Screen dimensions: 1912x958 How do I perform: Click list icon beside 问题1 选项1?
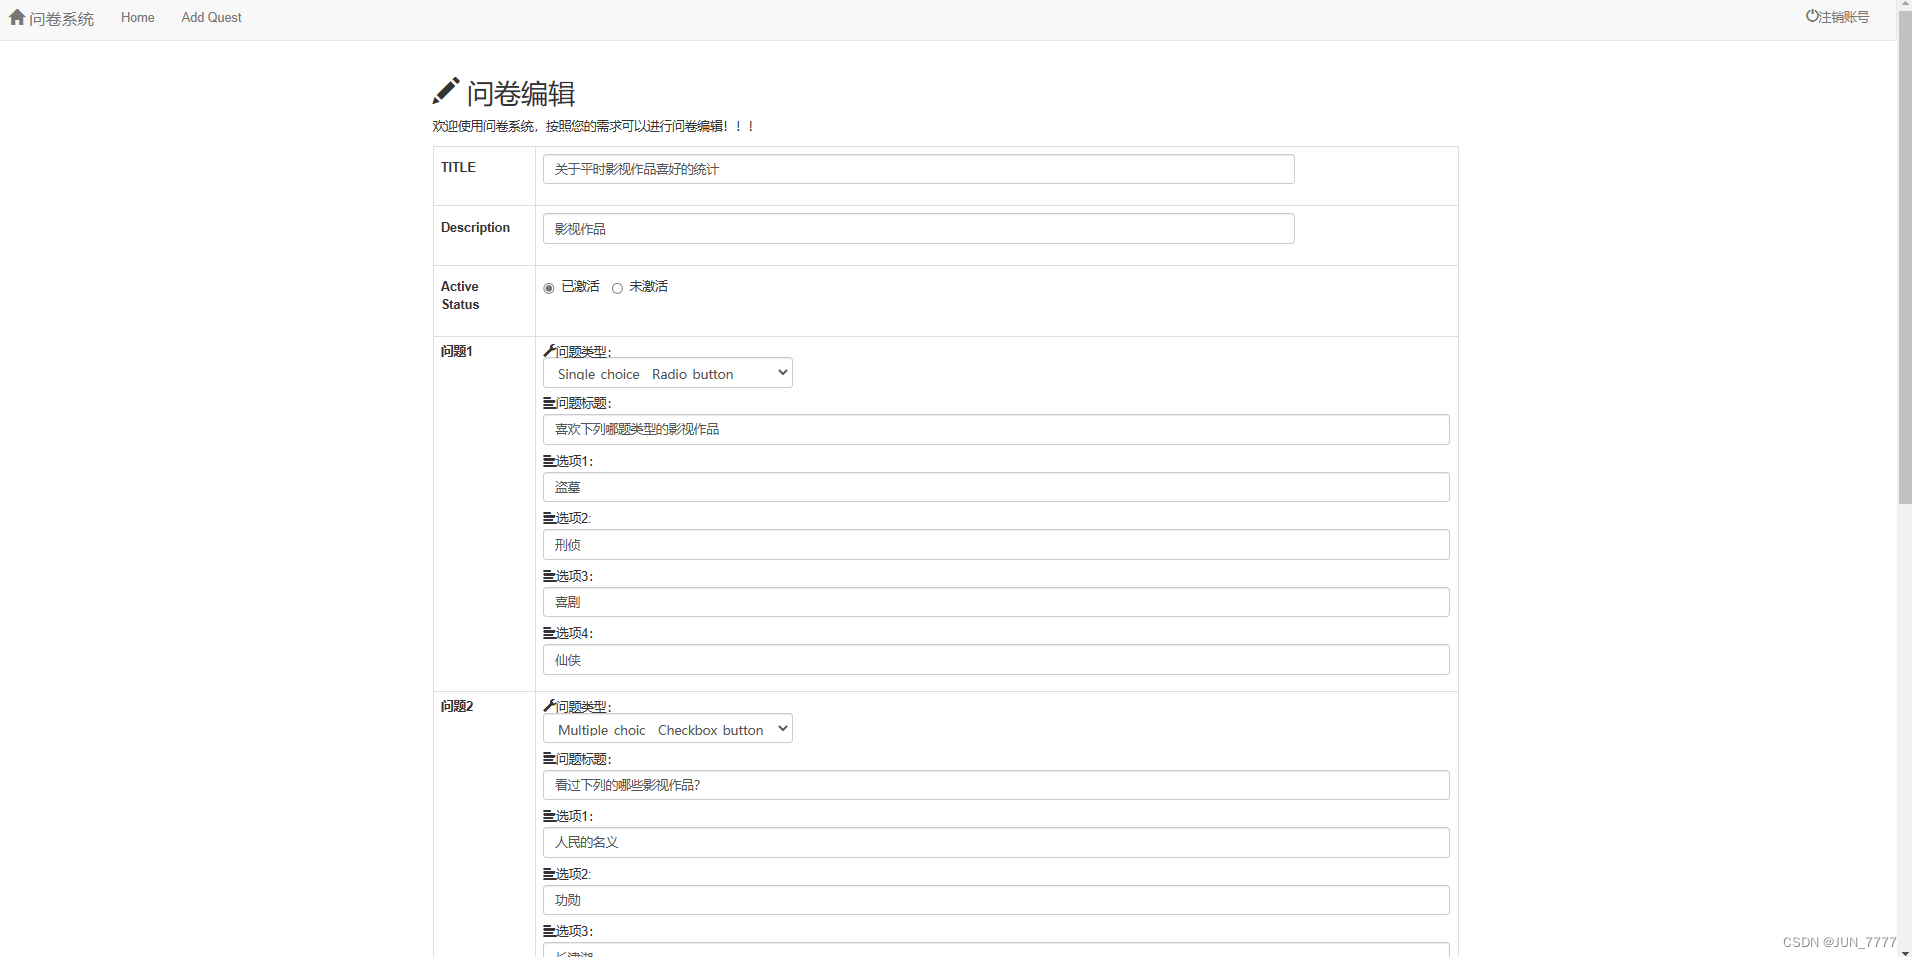coord(549,461)
